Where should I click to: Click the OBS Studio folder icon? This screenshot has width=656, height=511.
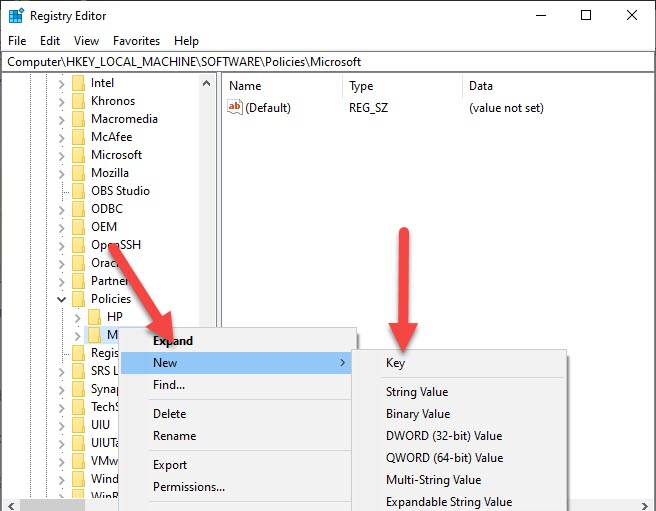[x=78, y=191]
